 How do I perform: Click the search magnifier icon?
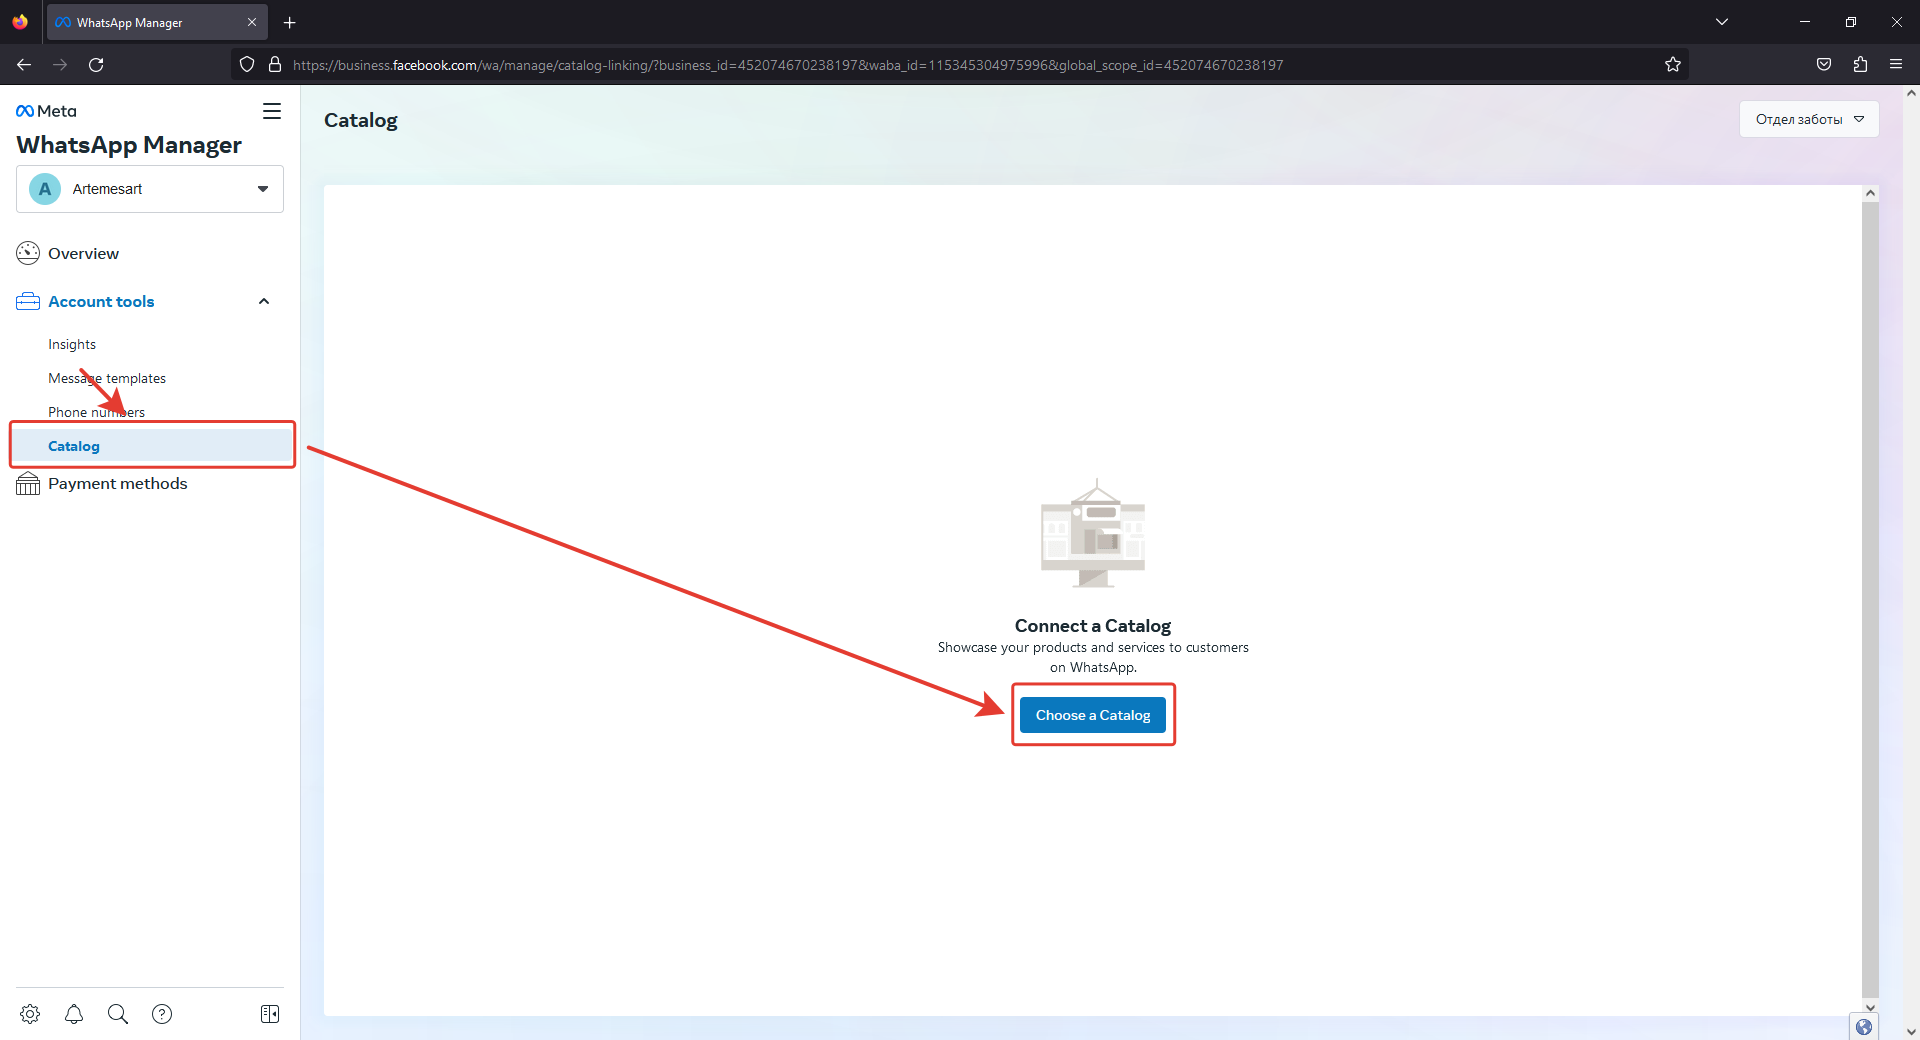tap(118, 1014)
